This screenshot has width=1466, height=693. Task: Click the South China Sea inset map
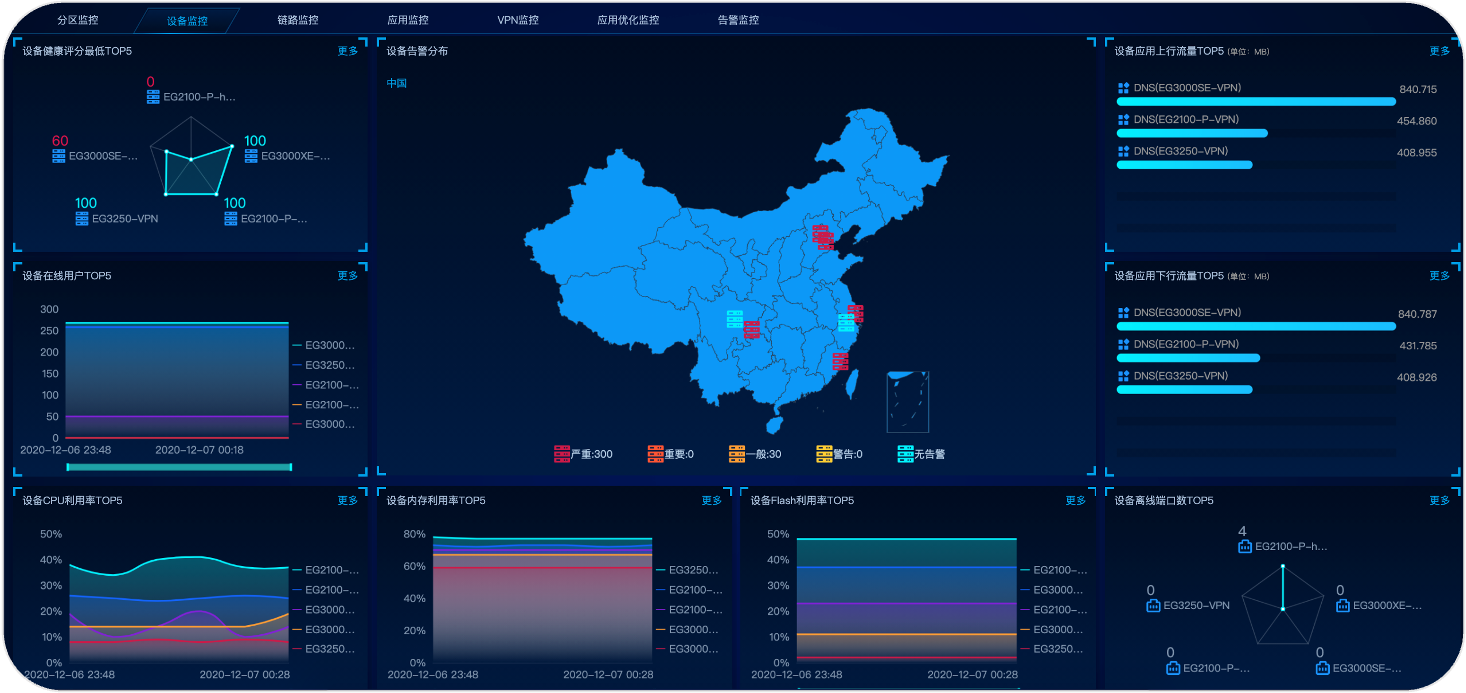coord(907,402)
